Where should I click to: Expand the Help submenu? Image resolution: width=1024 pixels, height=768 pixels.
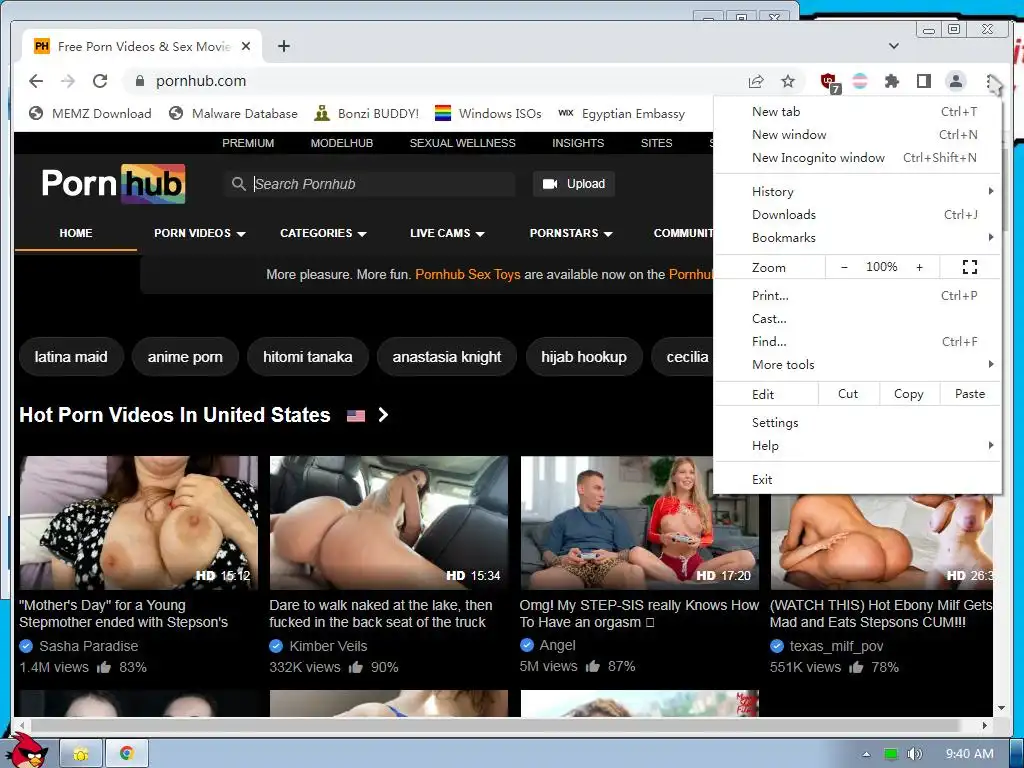[x=857, y=445]
